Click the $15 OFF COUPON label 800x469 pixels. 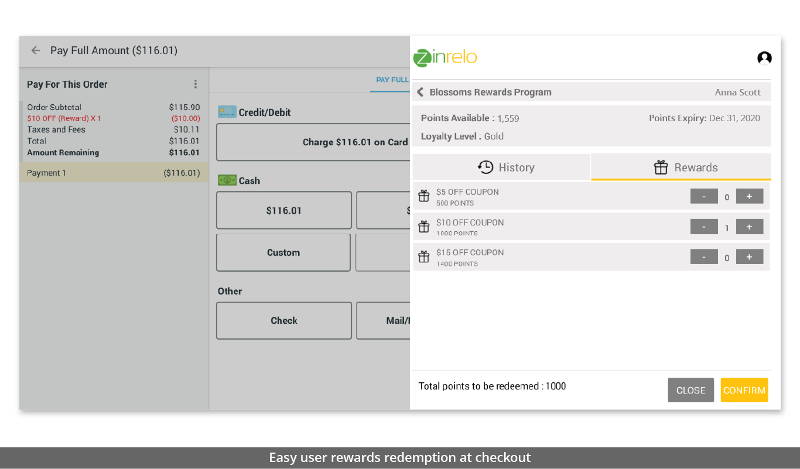[470, 252]
